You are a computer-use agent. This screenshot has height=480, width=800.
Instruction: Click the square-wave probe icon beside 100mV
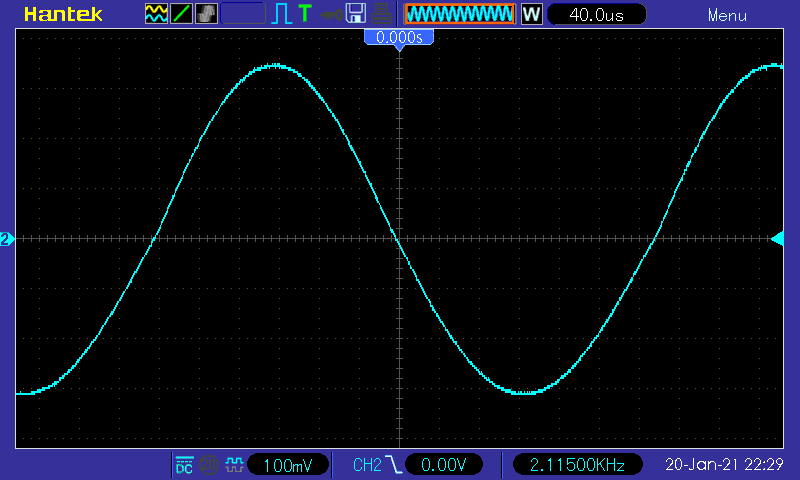coord(234,465)
